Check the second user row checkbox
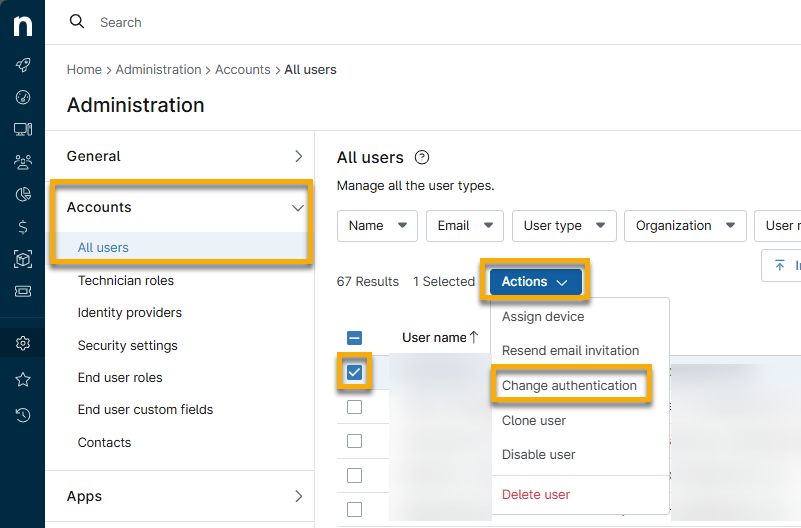 click(354, 407)
